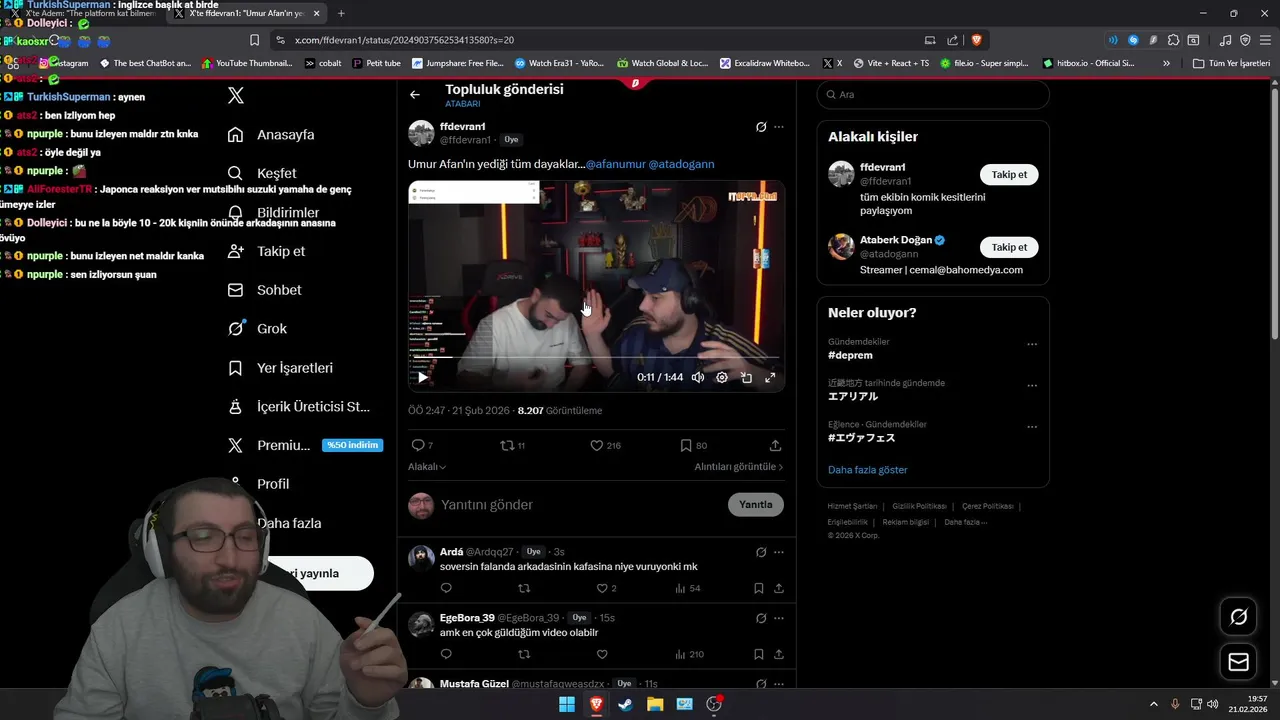The width and height of the screenshot is (1280, 720).
Task: Click the Ara search field
Action: click(933, 95)
